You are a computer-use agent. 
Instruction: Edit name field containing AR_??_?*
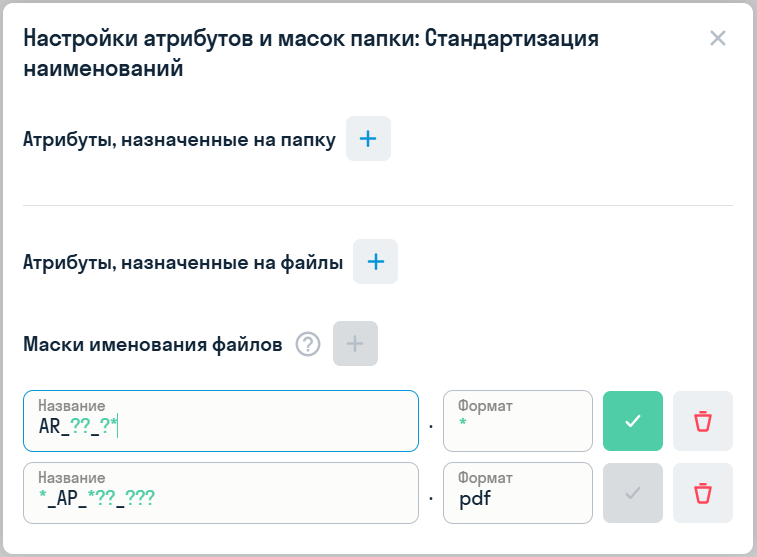(x=221, y=421)
